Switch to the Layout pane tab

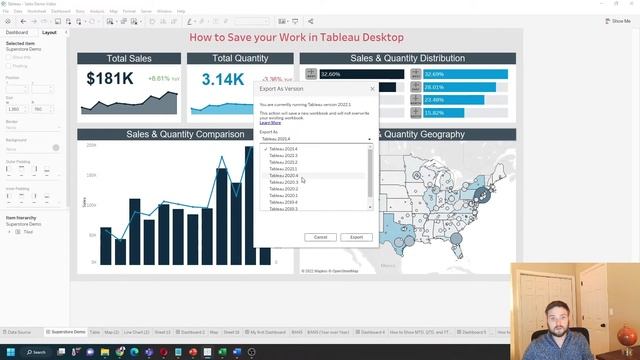point(49,32)
